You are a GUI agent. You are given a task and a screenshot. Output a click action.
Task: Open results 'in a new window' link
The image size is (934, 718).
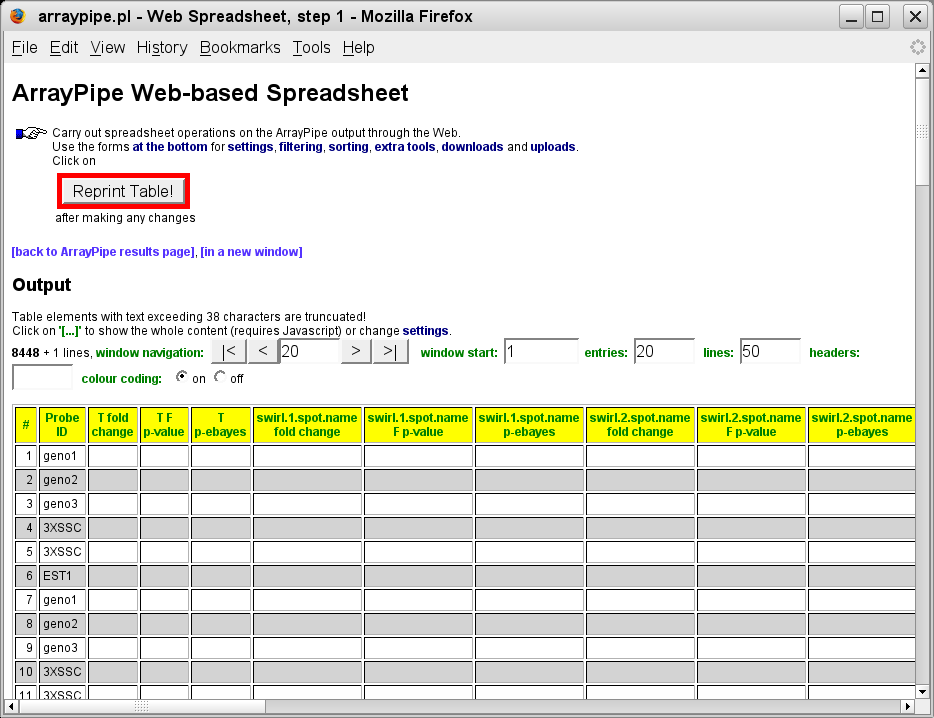coord(251,251)
